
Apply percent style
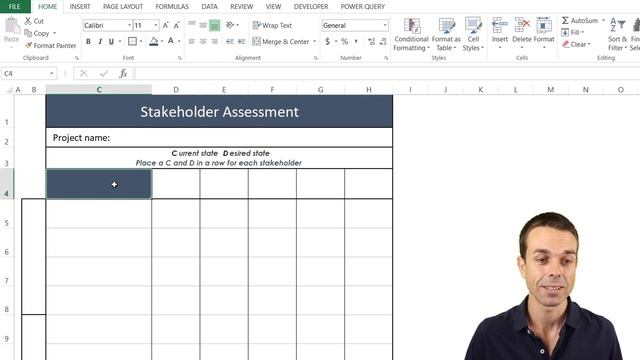344,41
